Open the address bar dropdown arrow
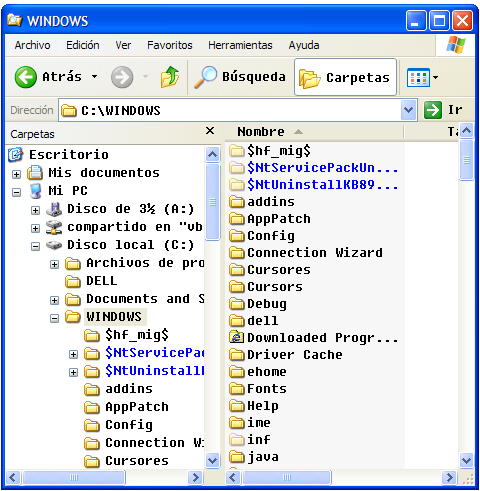The height and width of the screenshot is (491, 480). (409, 110)
